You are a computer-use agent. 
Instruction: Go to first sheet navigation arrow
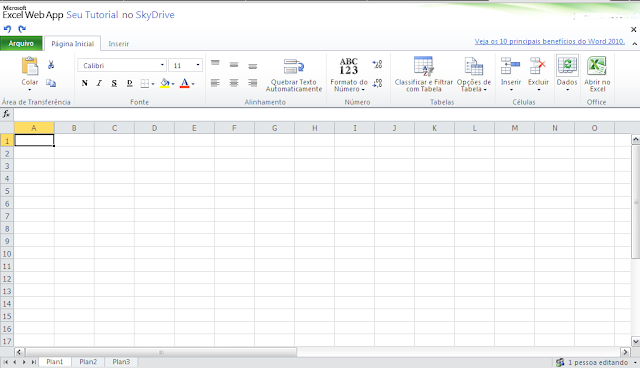6,362
